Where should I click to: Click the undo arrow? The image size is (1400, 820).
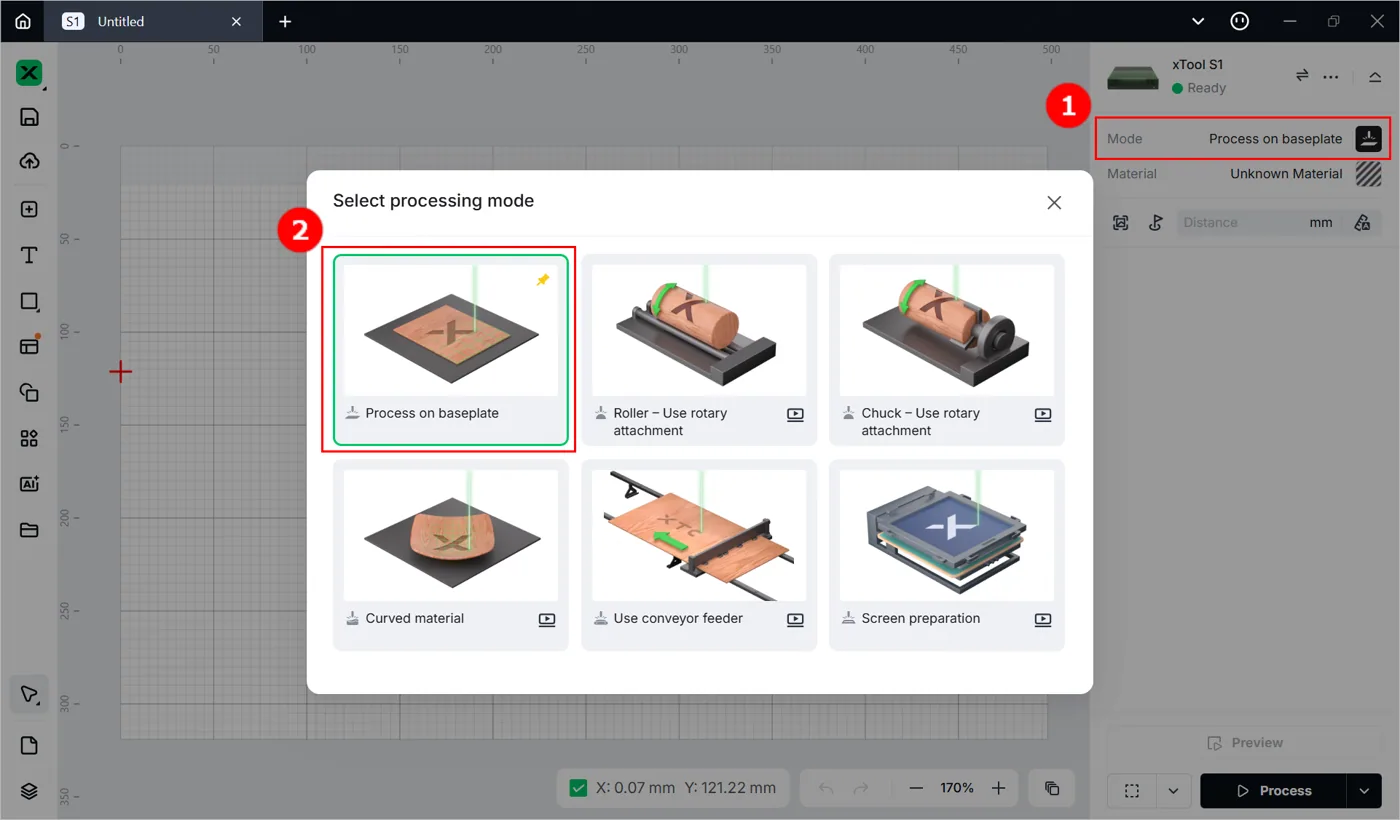[x=826, y=788]
